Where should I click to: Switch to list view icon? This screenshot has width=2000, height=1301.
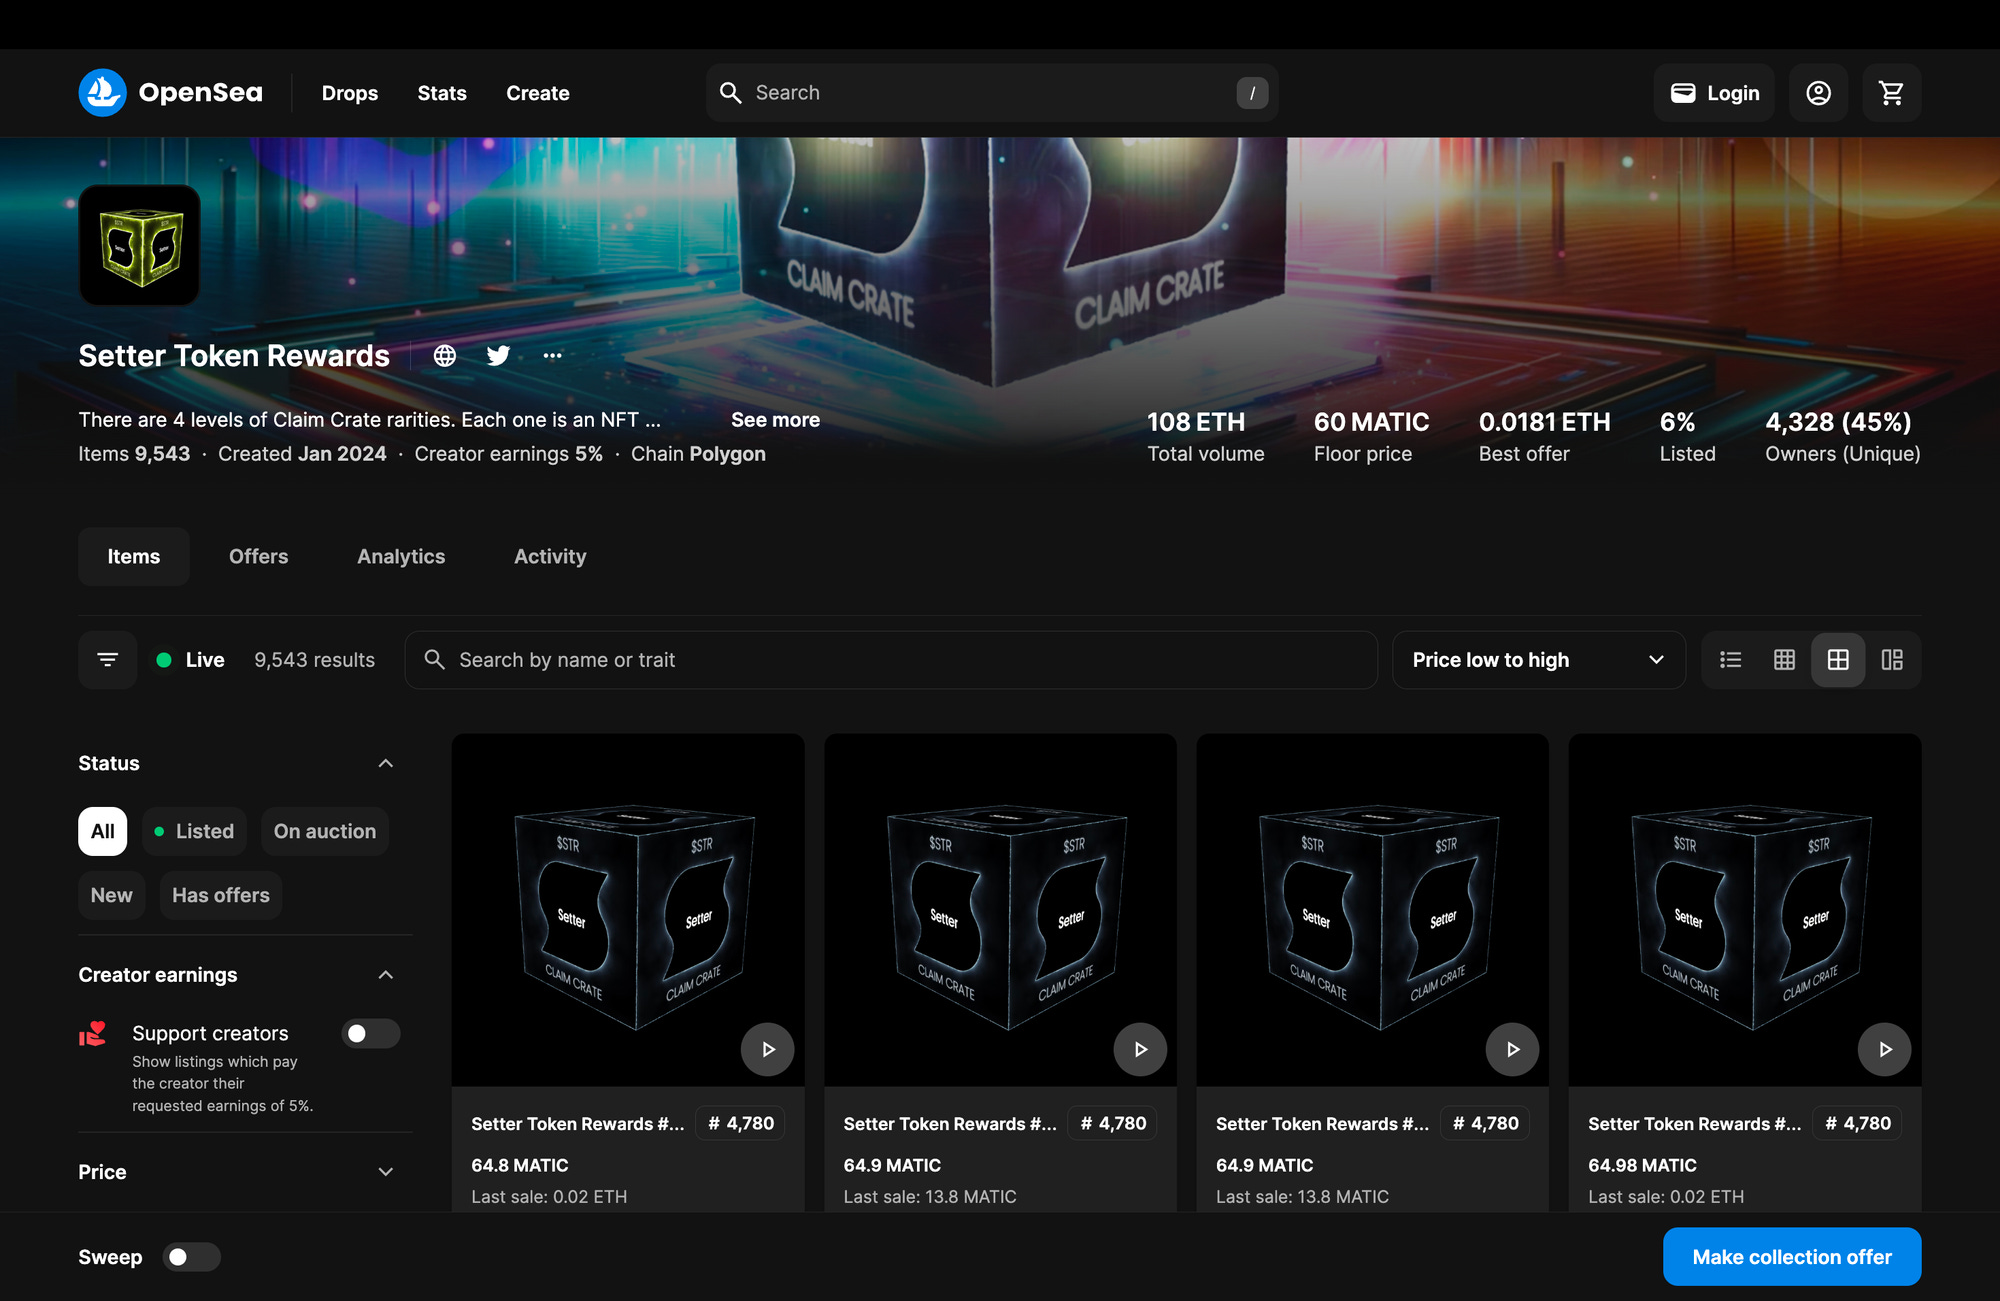pos(1730,660)
